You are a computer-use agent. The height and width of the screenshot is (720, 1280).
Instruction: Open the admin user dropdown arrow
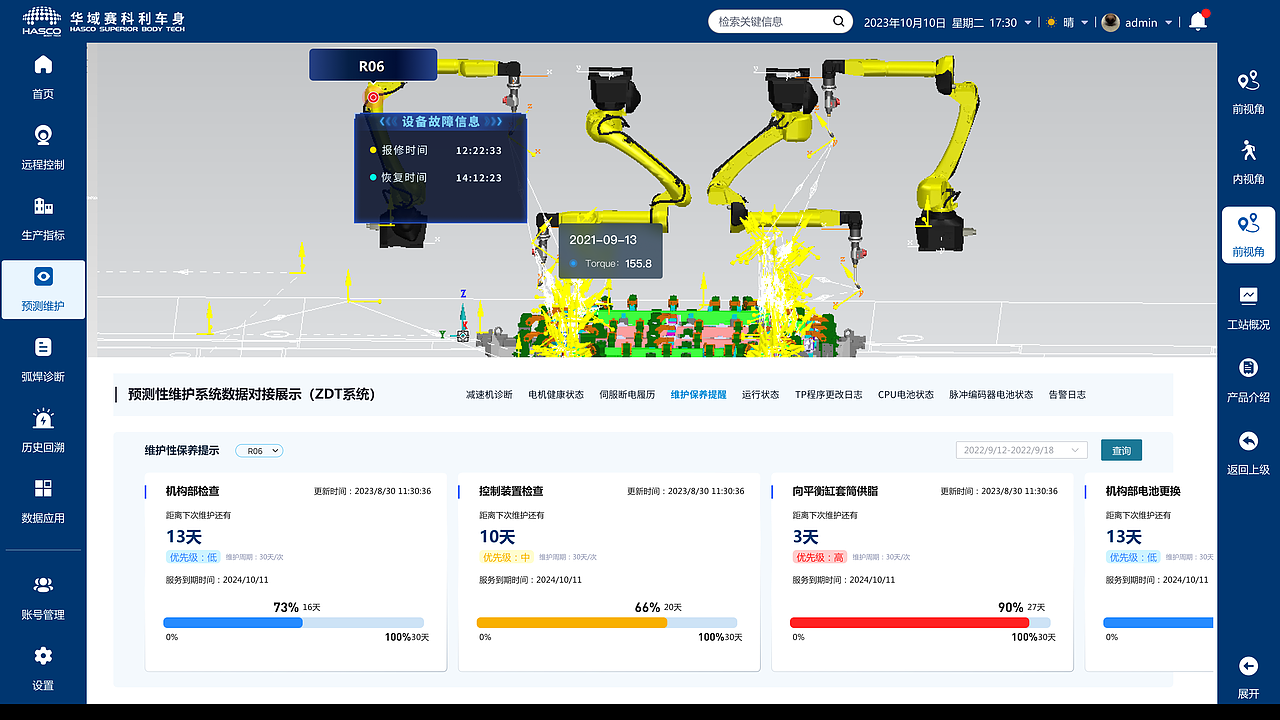tap(1168, 23)
